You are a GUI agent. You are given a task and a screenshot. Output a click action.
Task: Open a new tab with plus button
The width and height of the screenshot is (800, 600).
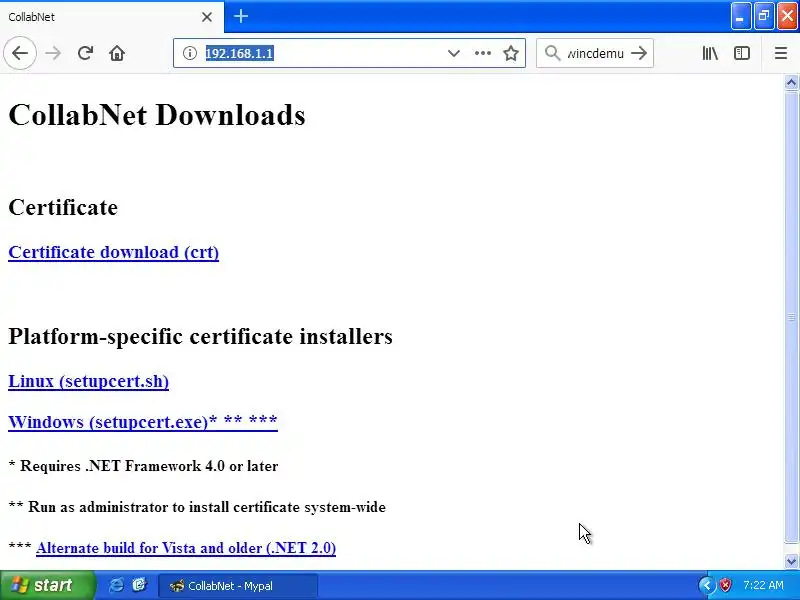click(x=241, y=16)
